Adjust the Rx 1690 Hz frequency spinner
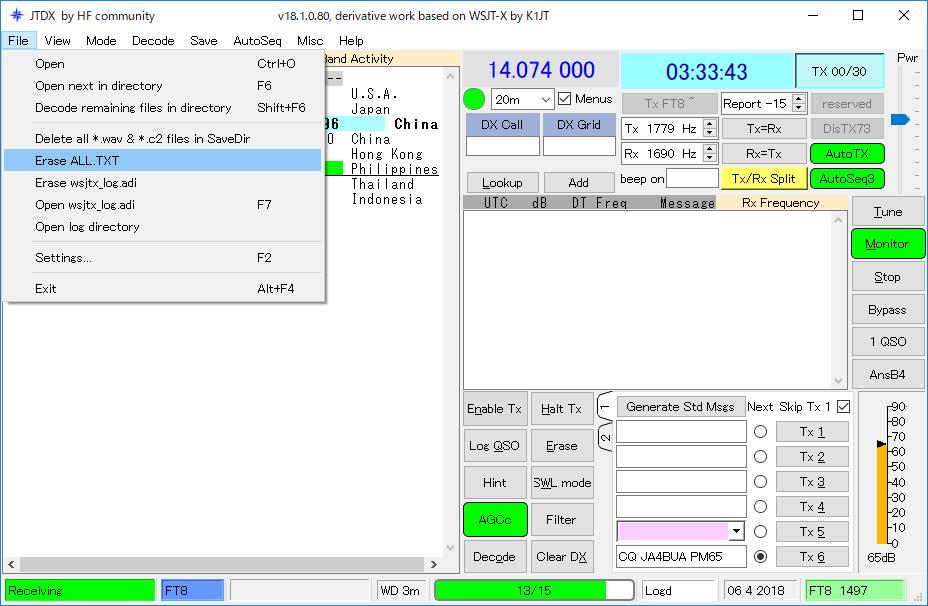 (710, 153)
